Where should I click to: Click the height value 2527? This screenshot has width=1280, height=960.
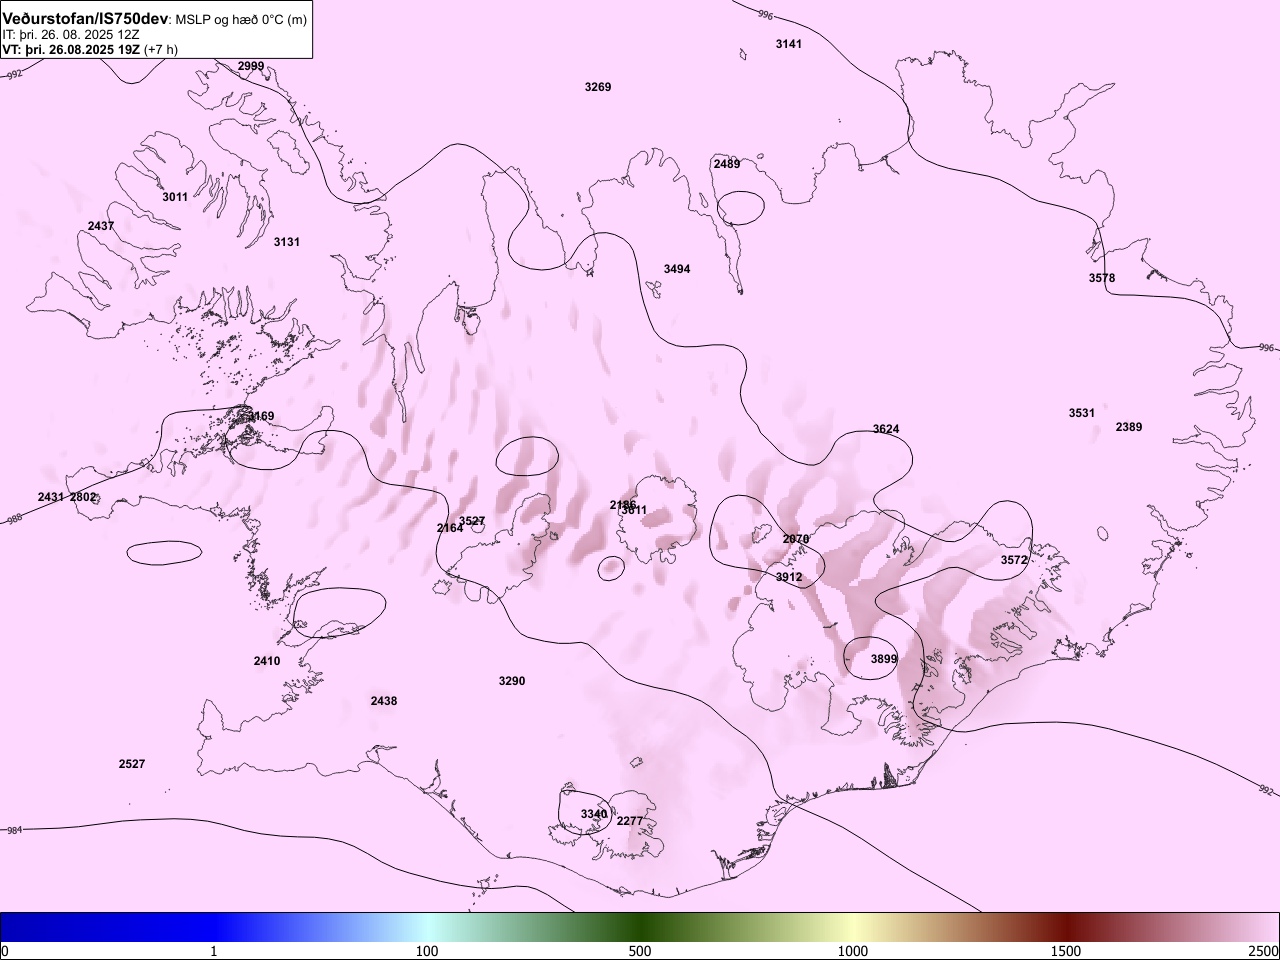tap(132, 764)
